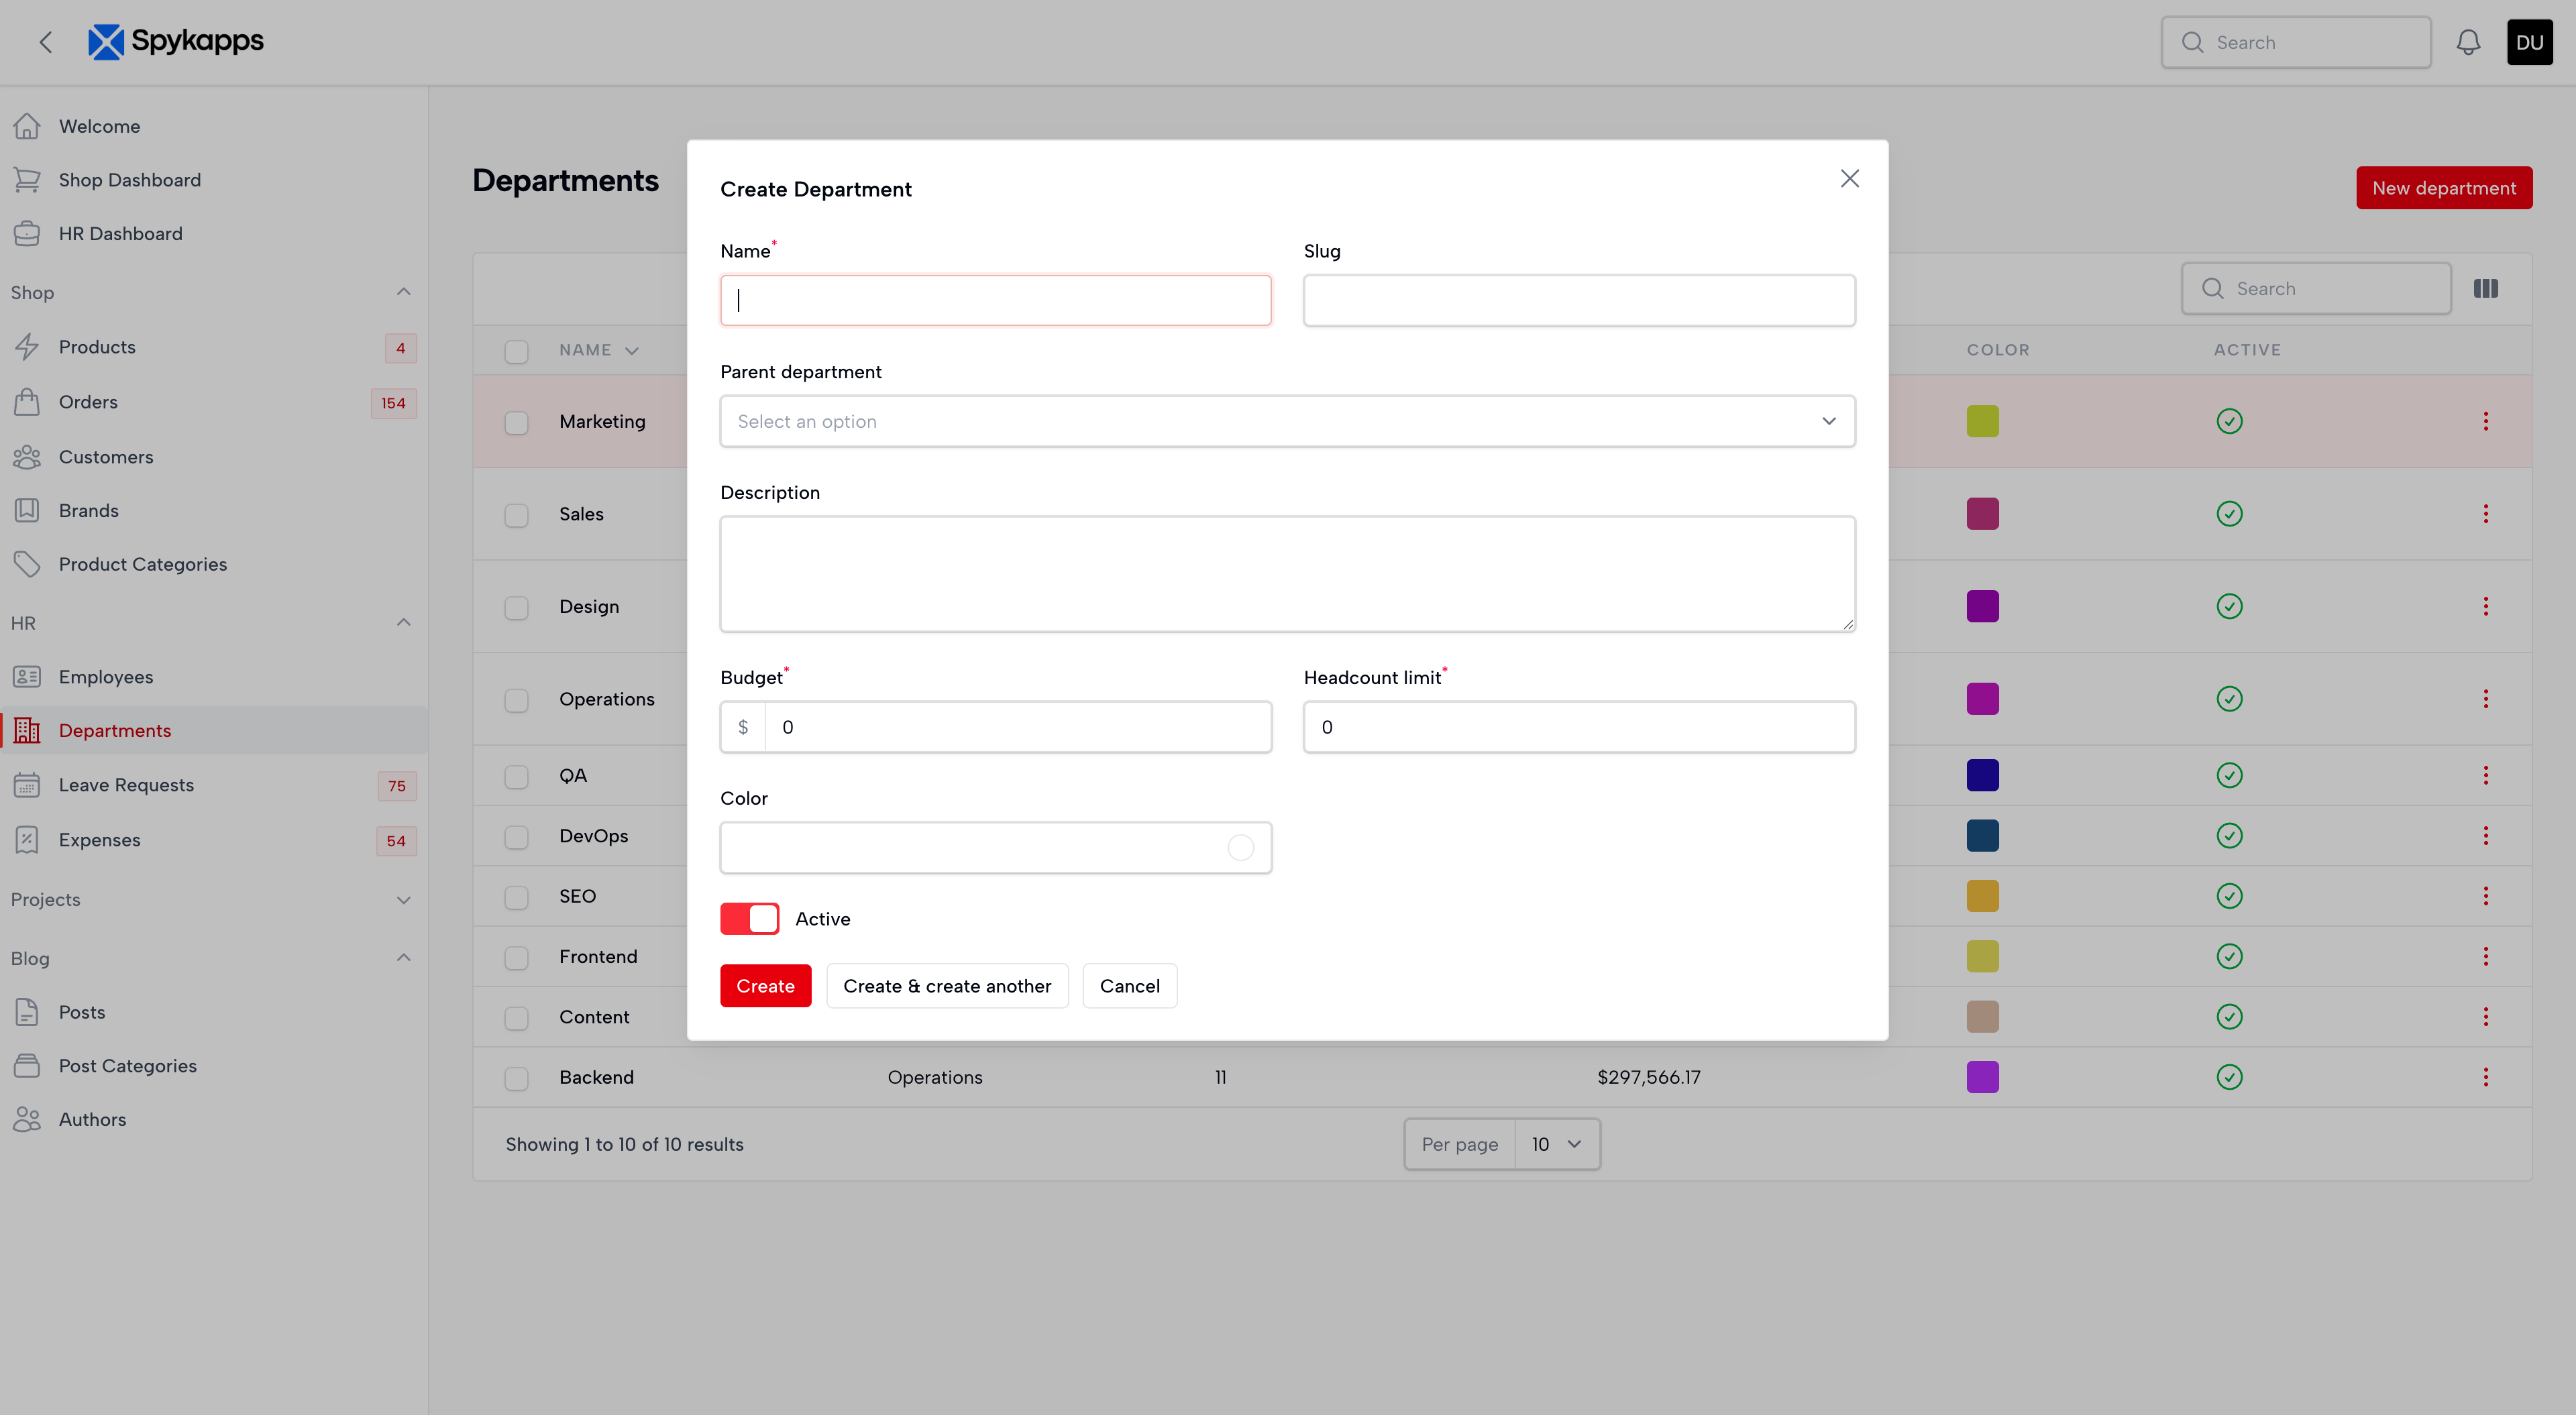2576x1415 pixels.
Task: Open notifications via the bell icon
Action: pyautogui.click(x=2468, y=42)
